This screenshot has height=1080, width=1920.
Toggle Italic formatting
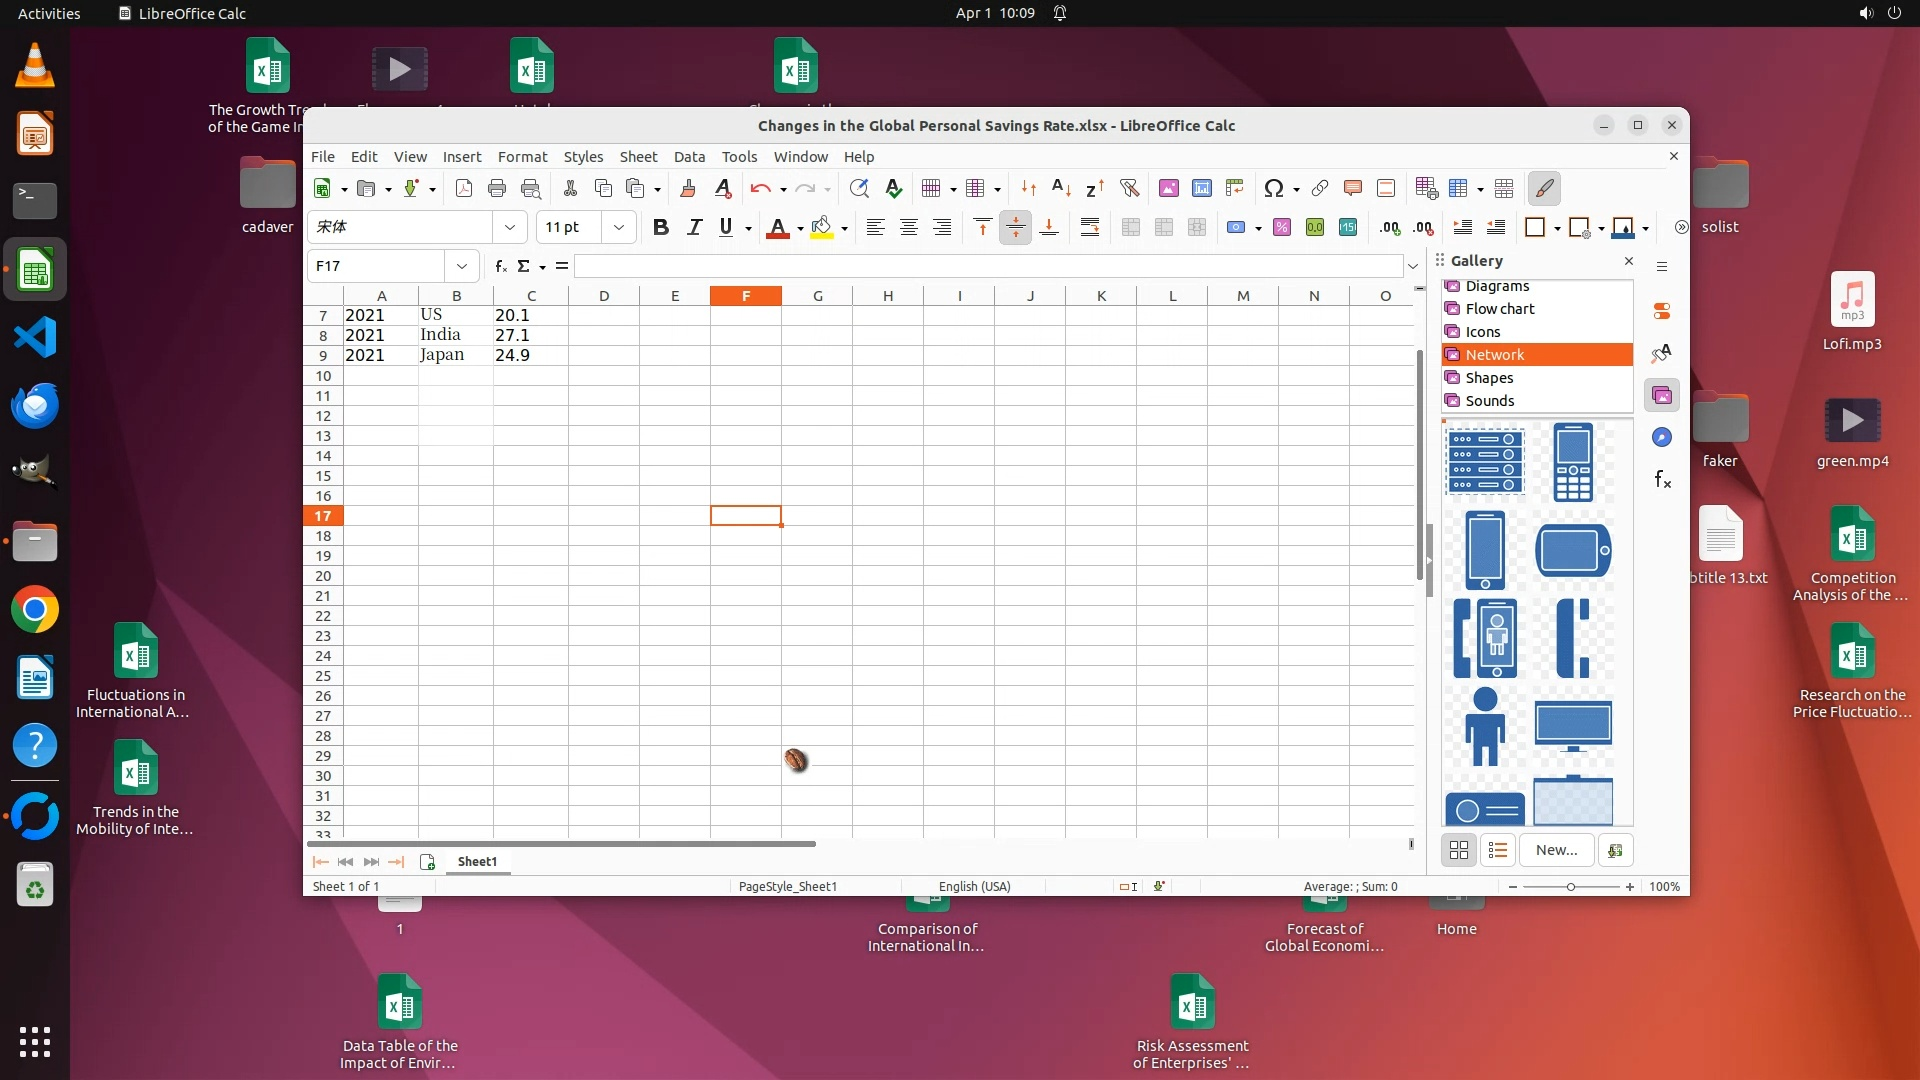(693, 228)
